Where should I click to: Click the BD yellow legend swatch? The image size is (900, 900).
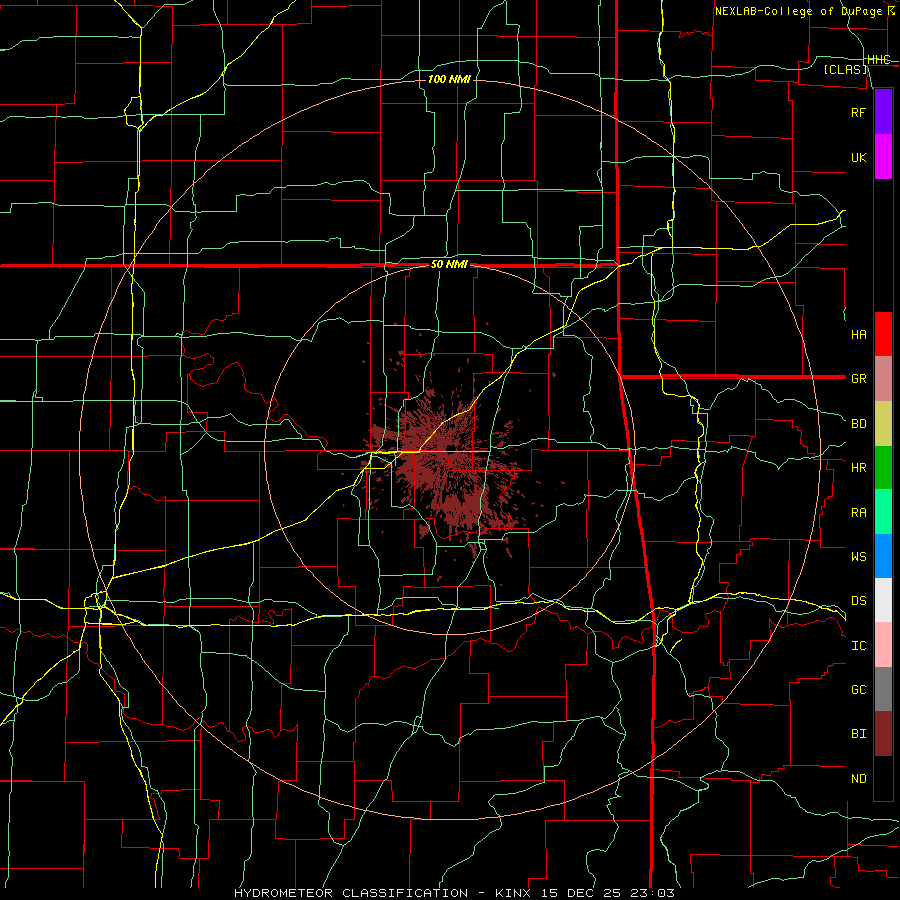tap(883, 424)
